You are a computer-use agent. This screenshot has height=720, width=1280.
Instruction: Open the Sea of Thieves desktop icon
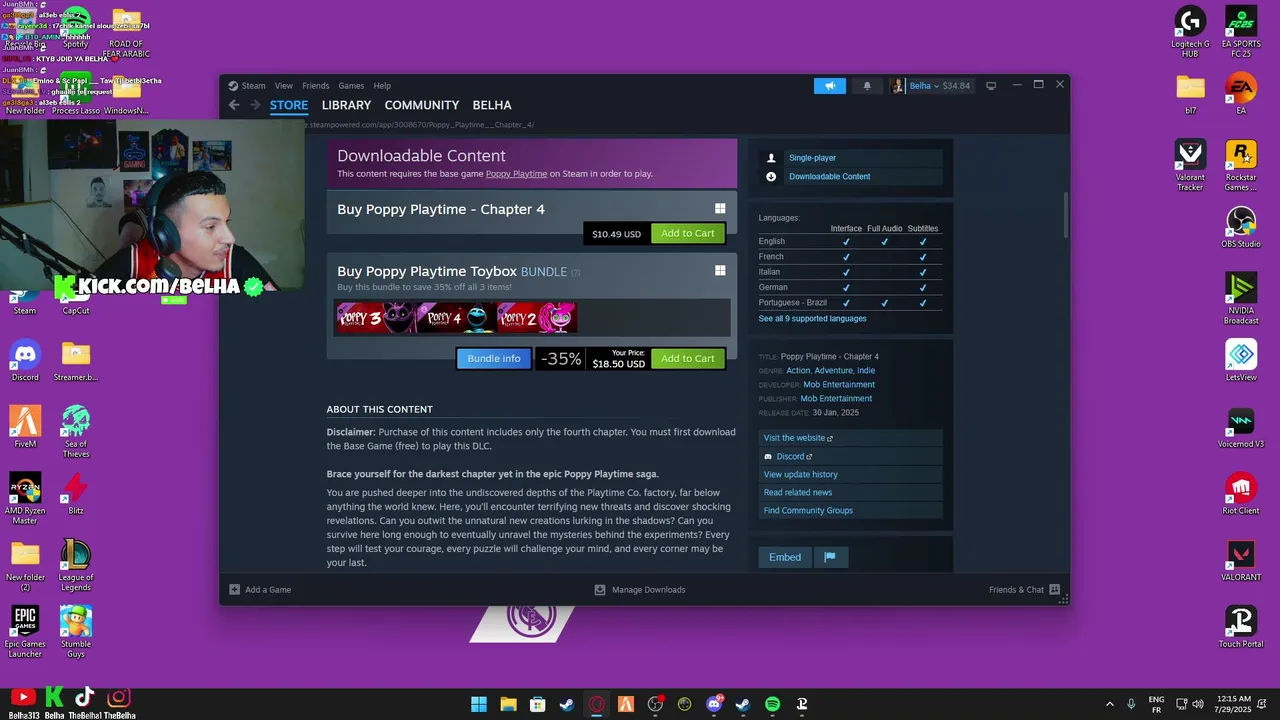coord(76,432)
